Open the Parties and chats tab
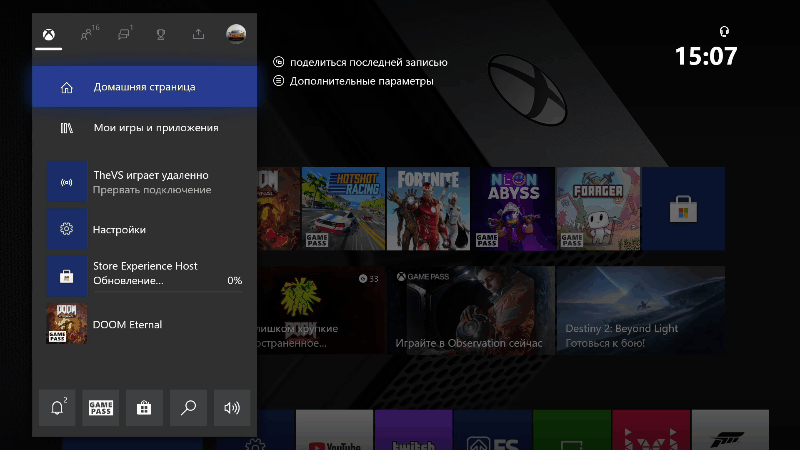800x450 pixels. [x=124, y=34]
